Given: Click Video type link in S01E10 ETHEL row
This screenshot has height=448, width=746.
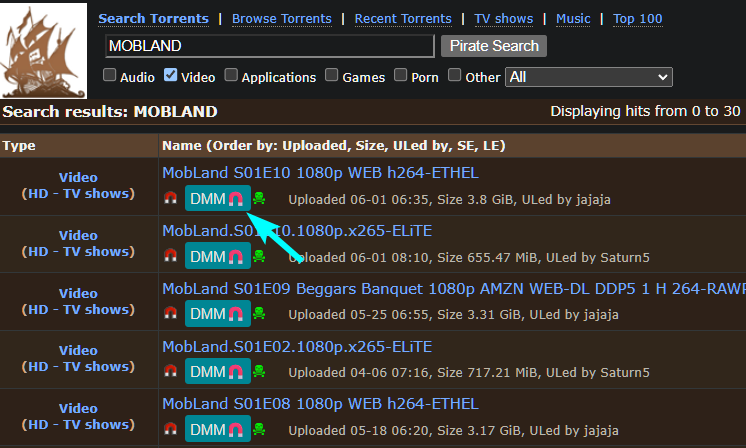Looking at the screenshot, I should (x=78, y=177).
